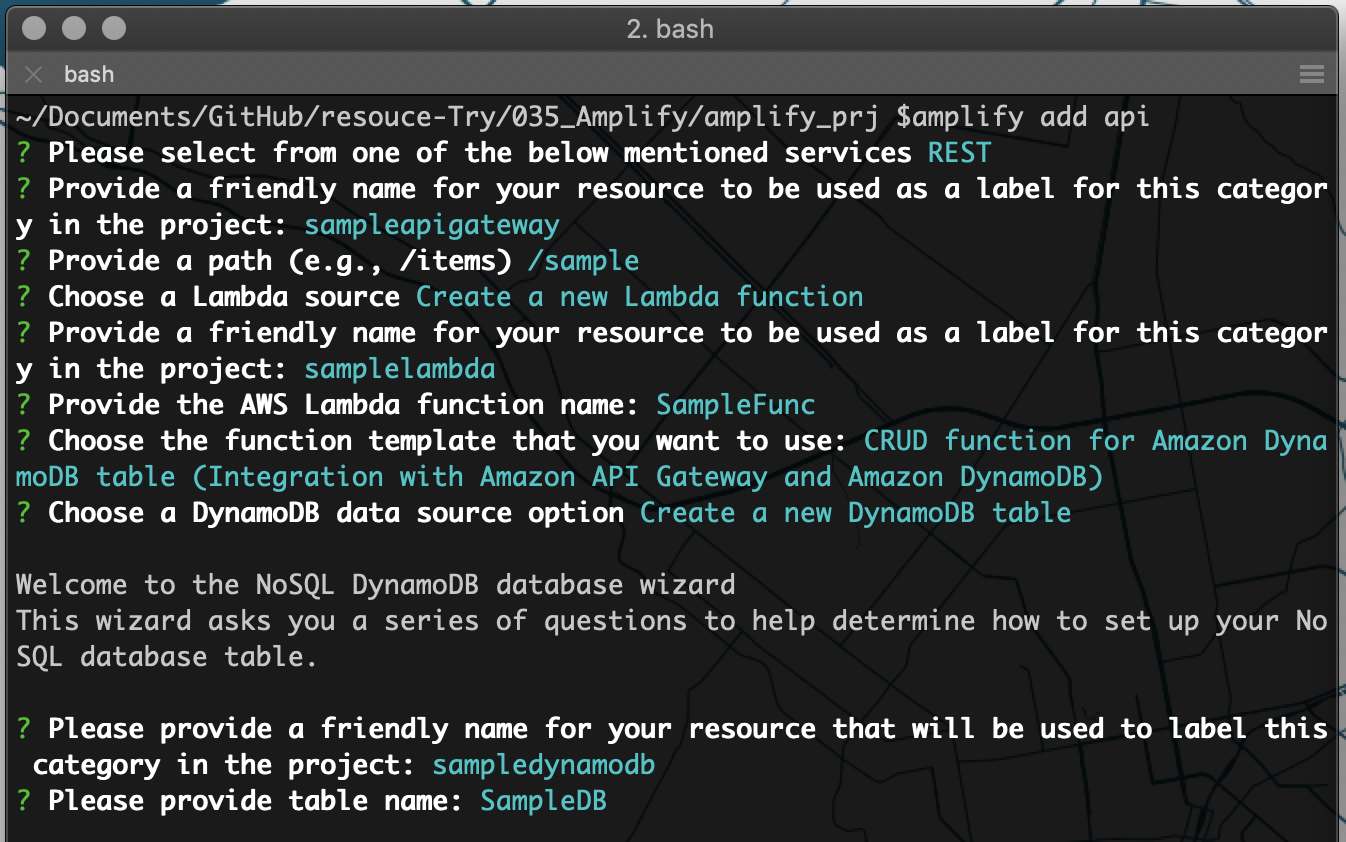Click the yellow minimize window button

click(74, 28)
